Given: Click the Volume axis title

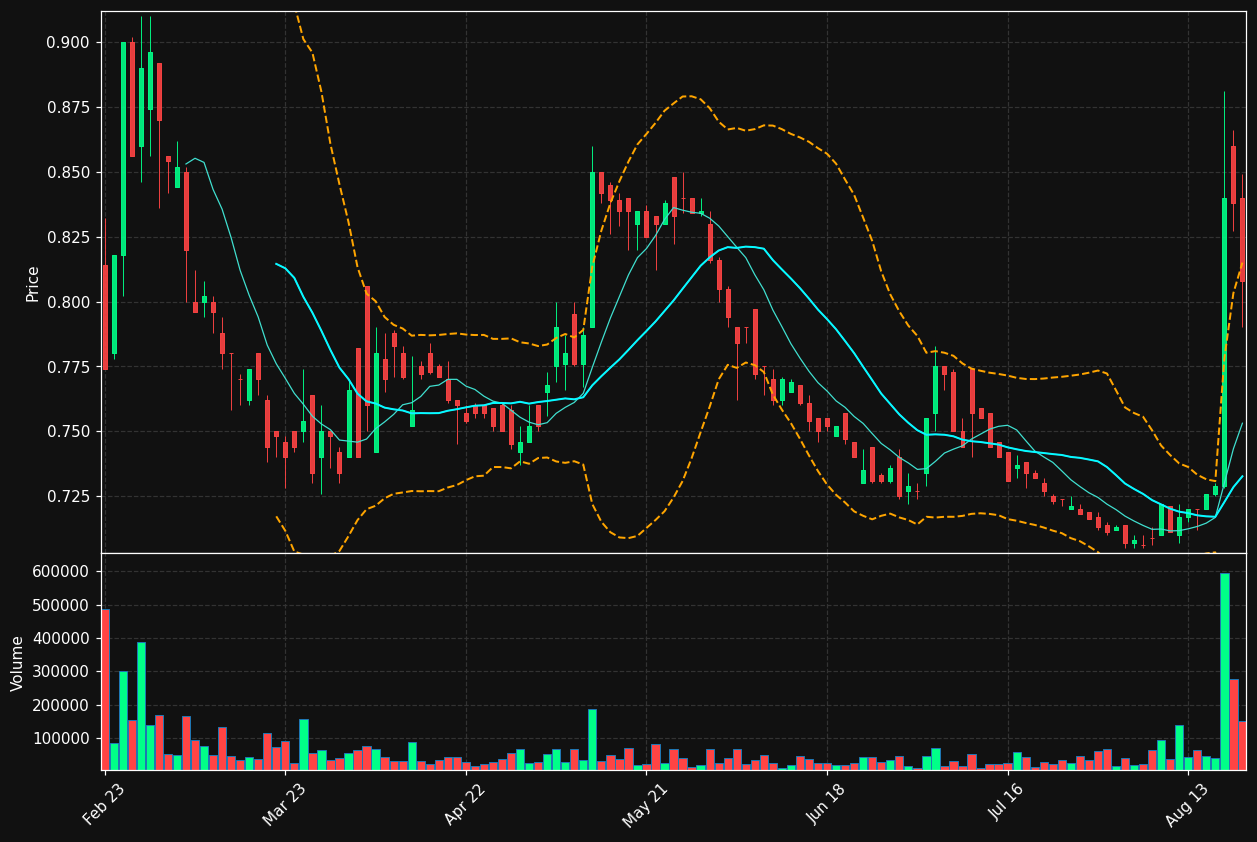Looking at the screenshot, I should tap(18, 663).
